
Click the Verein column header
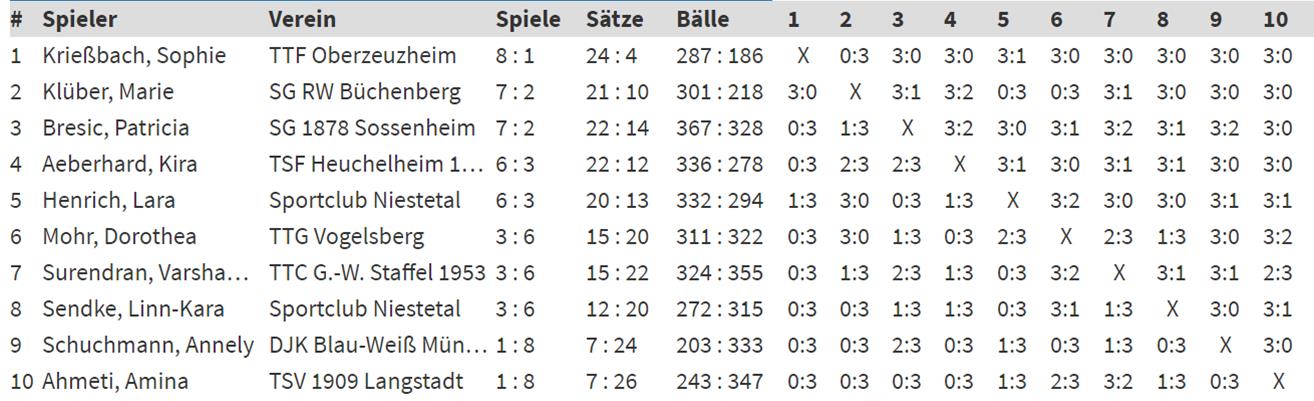[302, 19]
